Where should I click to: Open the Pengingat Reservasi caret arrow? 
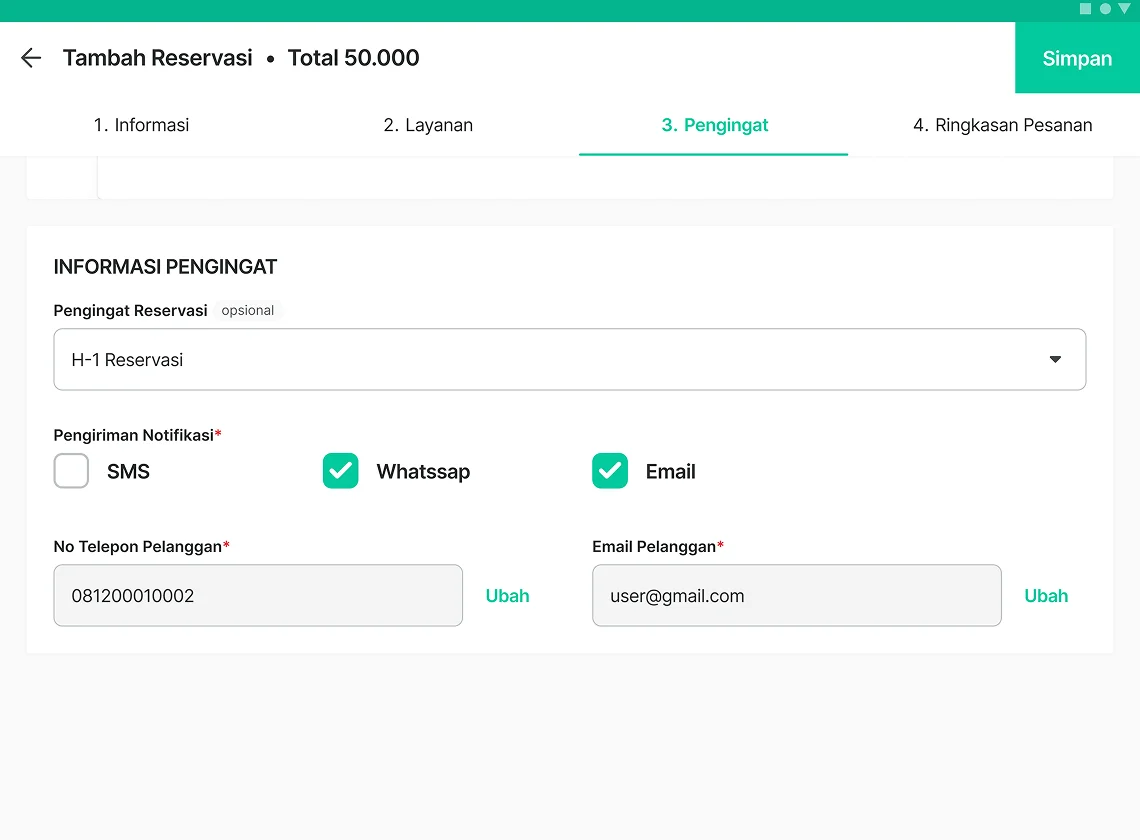point(1055,360)
